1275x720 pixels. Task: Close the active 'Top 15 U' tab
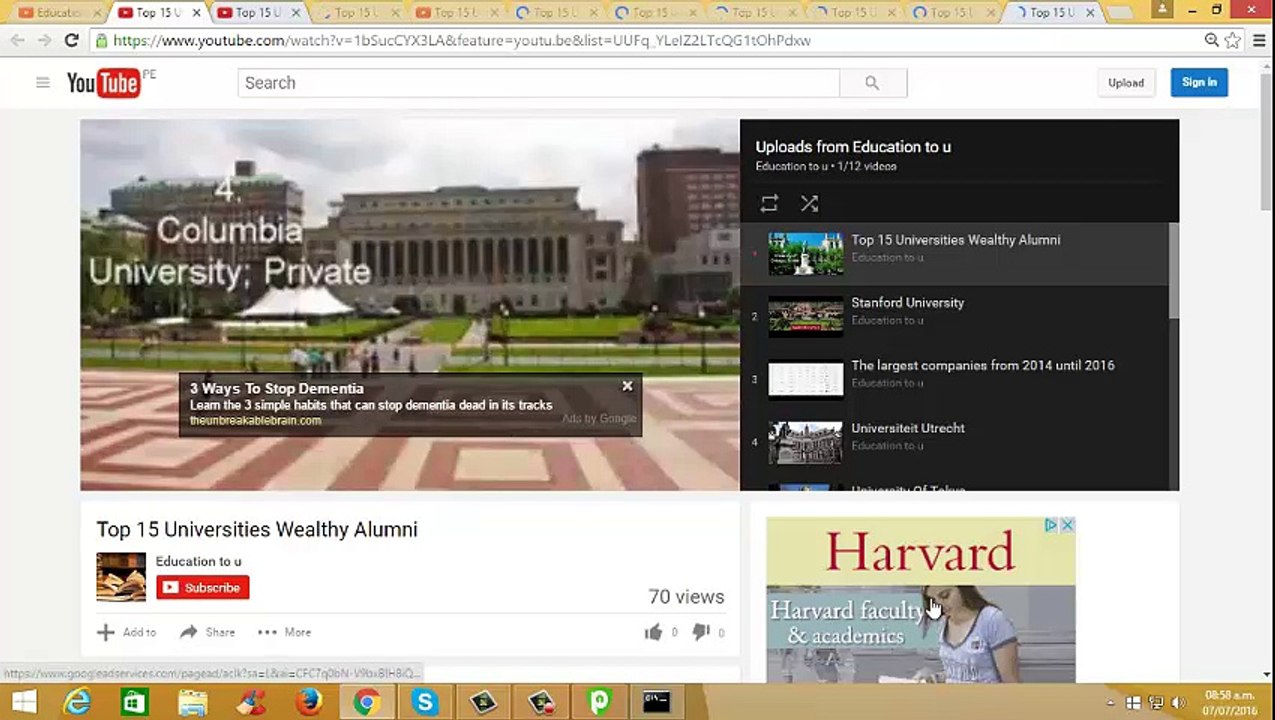(x=195, y=13)
